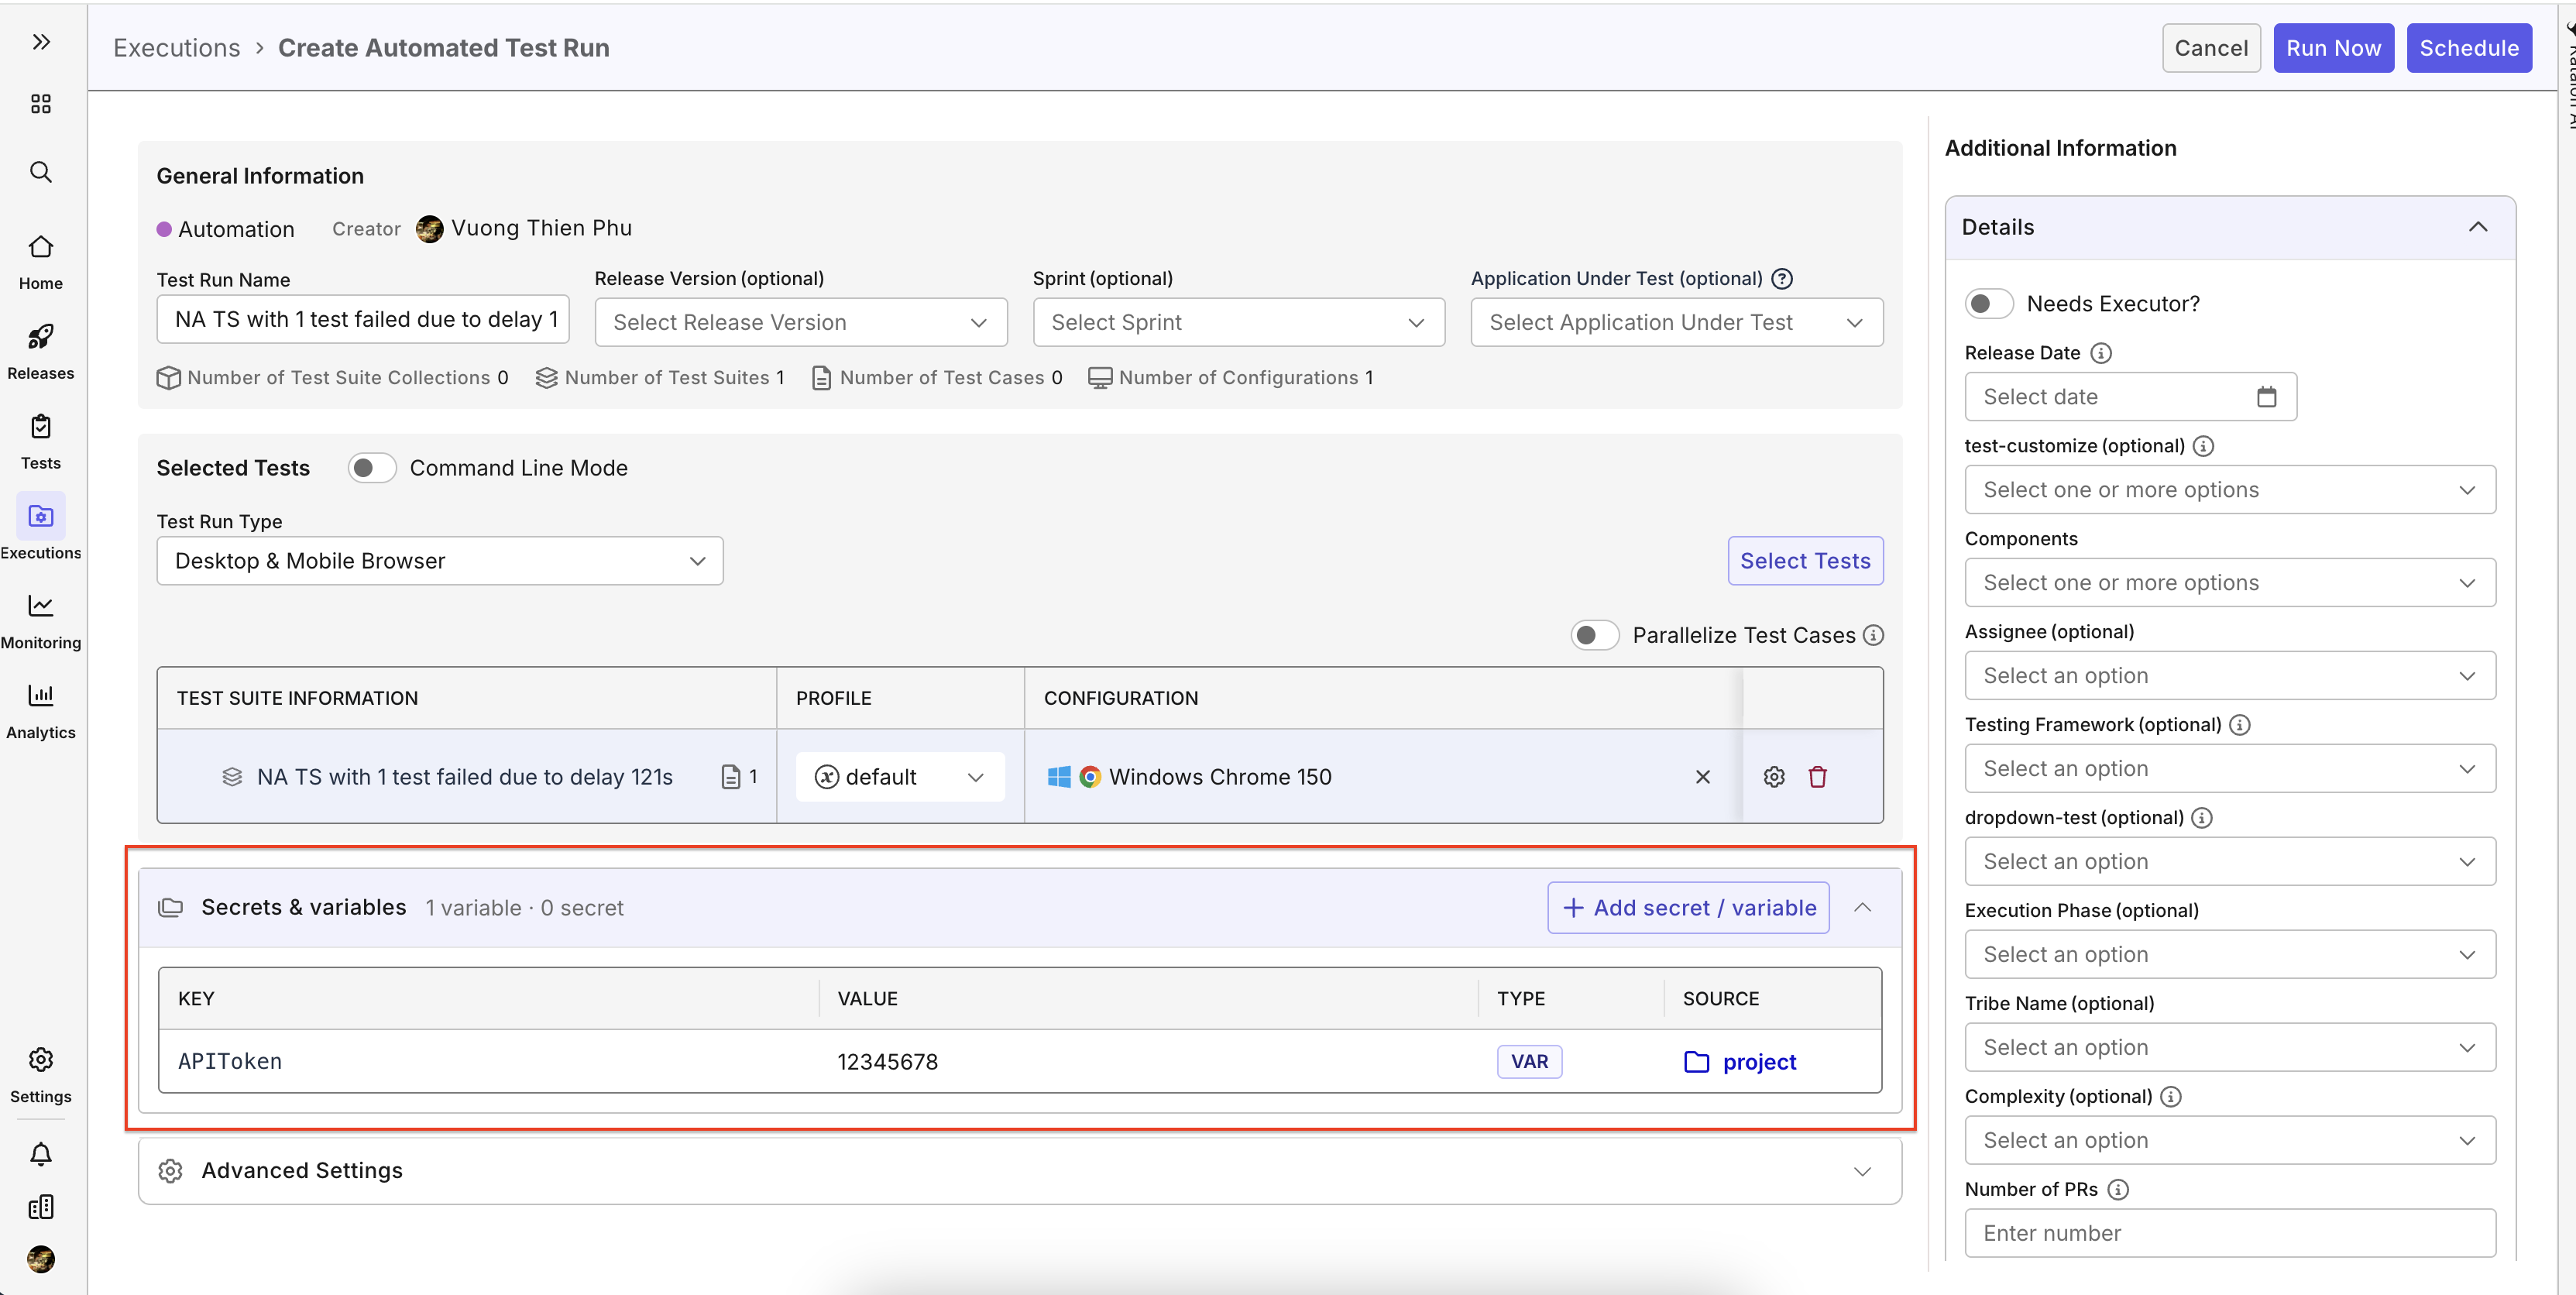This screenshot has width=2576, height=1295.
Task: Click Application Under Test help icon
Action: tap(1782, 279)
